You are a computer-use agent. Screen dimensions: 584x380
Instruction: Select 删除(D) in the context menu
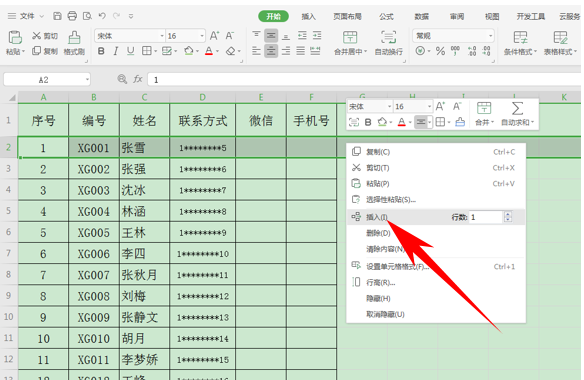coord(378,233)
